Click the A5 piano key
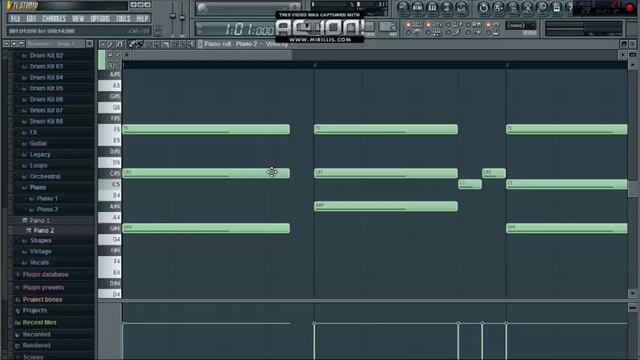Image resolution: width=640 pixels, height=360 pixels. [x=110, y=85]
